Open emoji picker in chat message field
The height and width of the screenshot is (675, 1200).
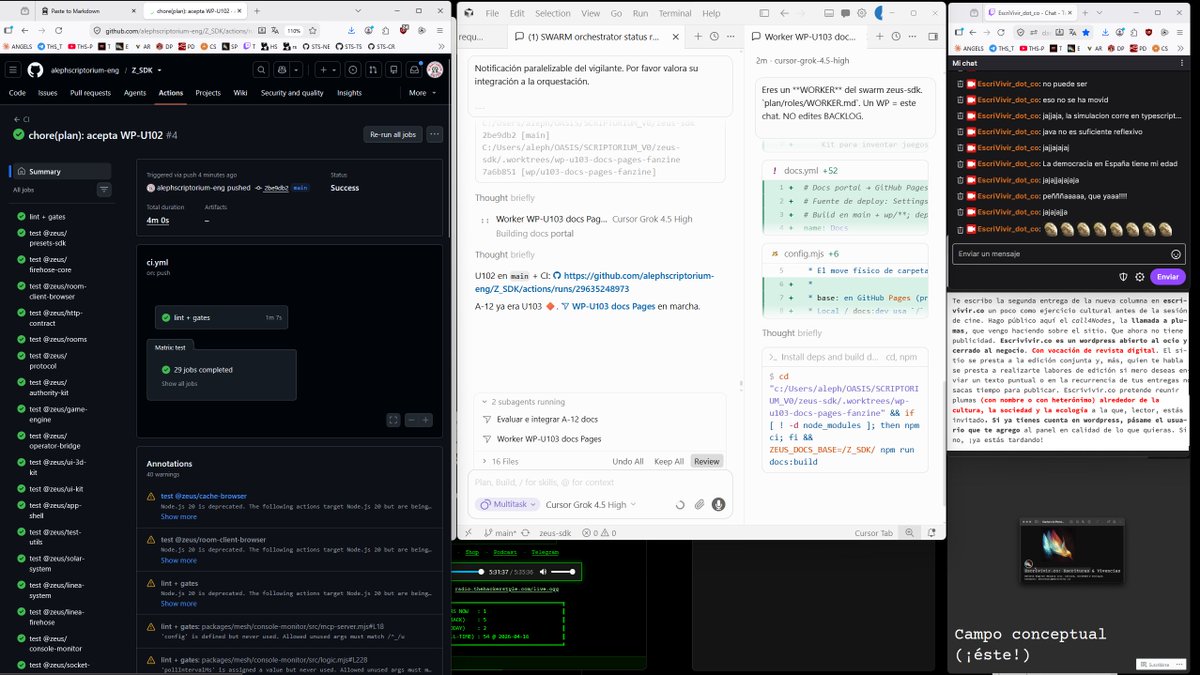click(x=1176, y=254)
